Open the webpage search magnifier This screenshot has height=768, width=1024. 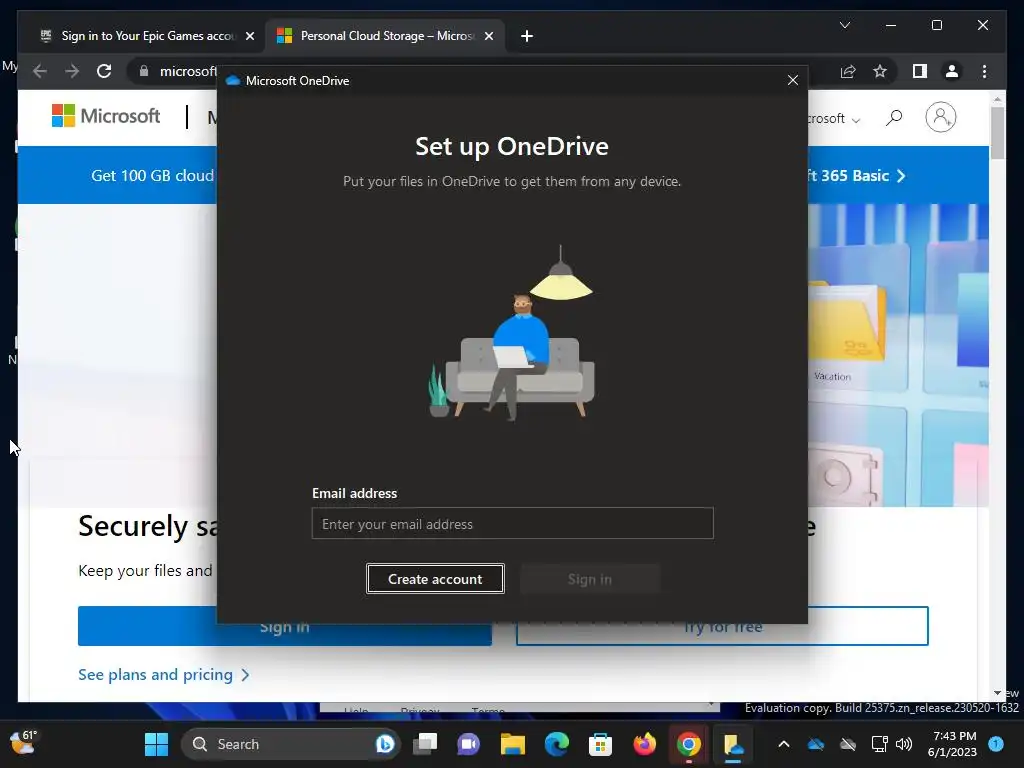pyautogui.click(x=893, y=118)
